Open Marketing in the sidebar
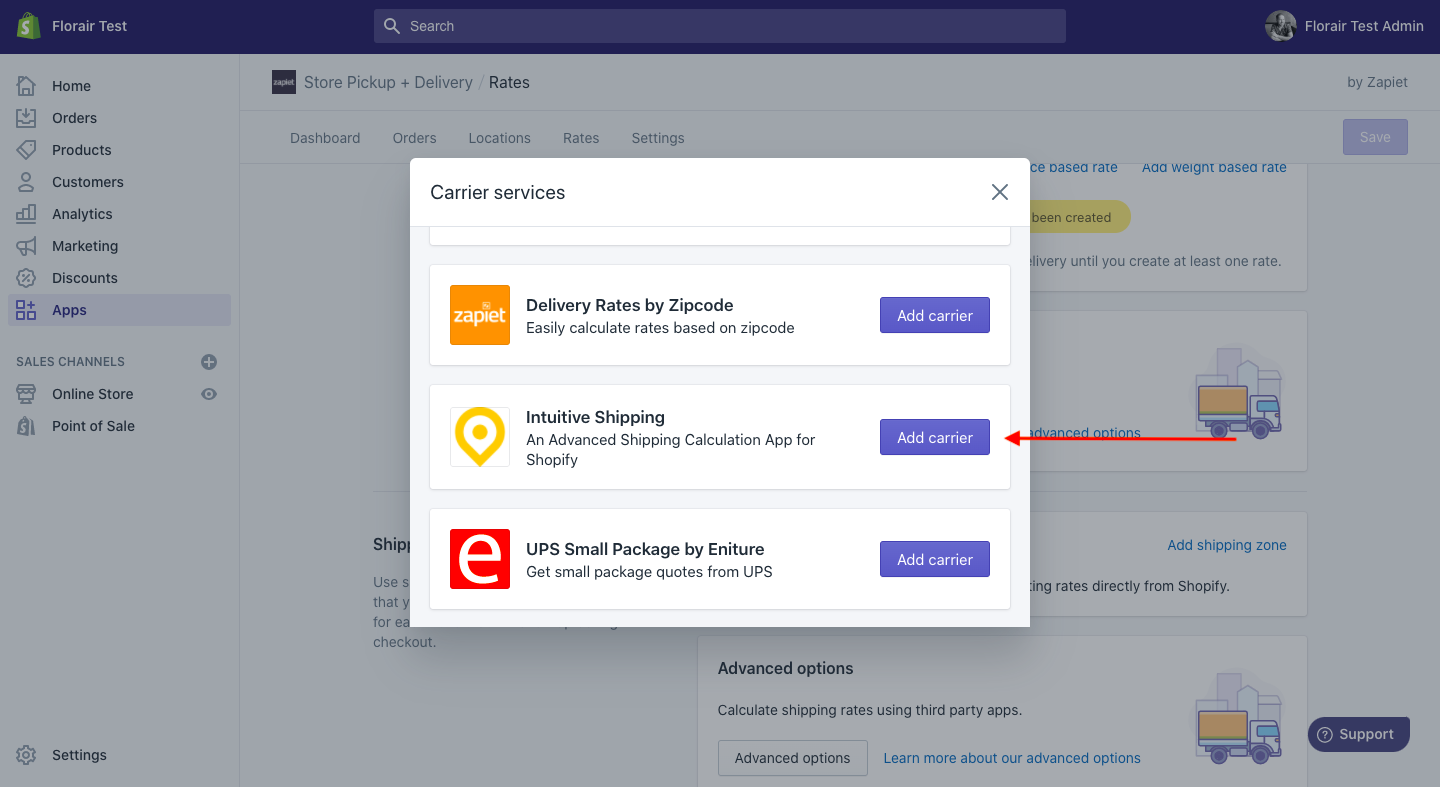1440x787 pixels. tap(85, 246)
